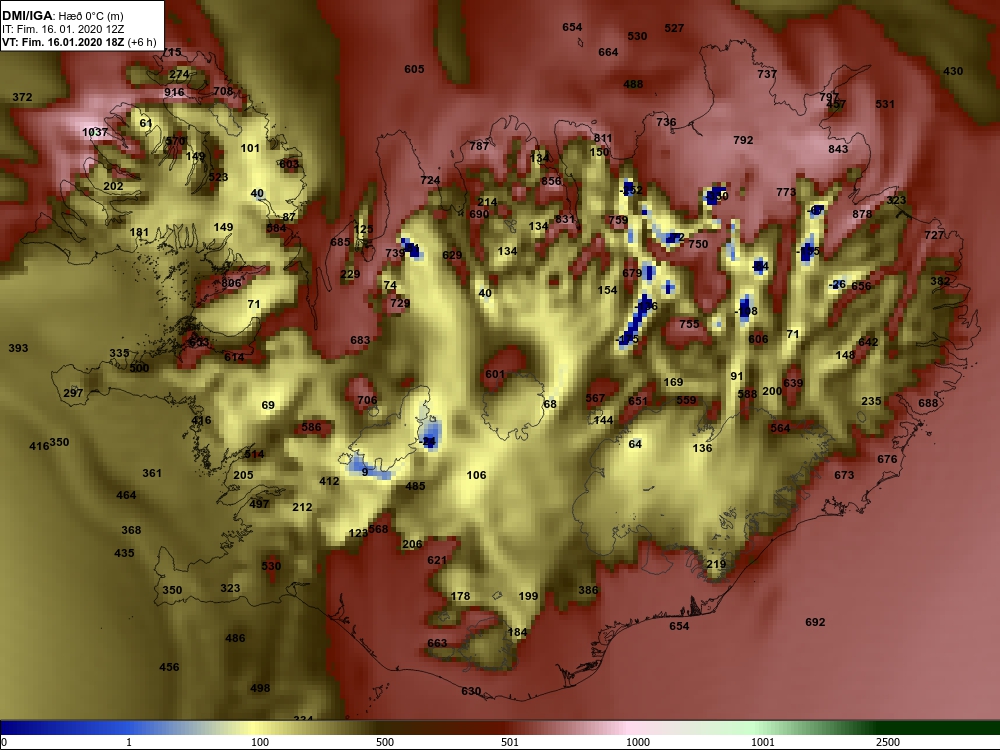Click the map value 708
This screenshot has width=1000, height=750.
coord(223,91)
